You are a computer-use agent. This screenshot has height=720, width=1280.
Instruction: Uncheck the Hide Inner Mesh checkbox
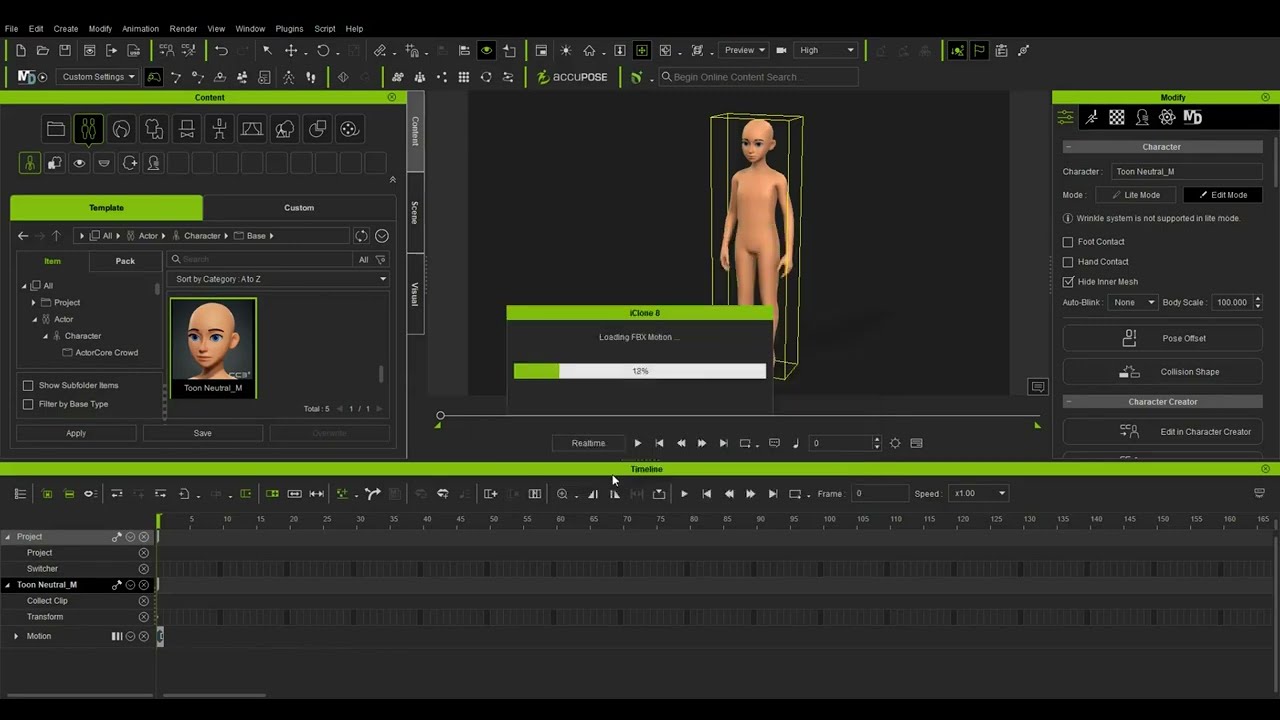click(x=1068, y=282)
